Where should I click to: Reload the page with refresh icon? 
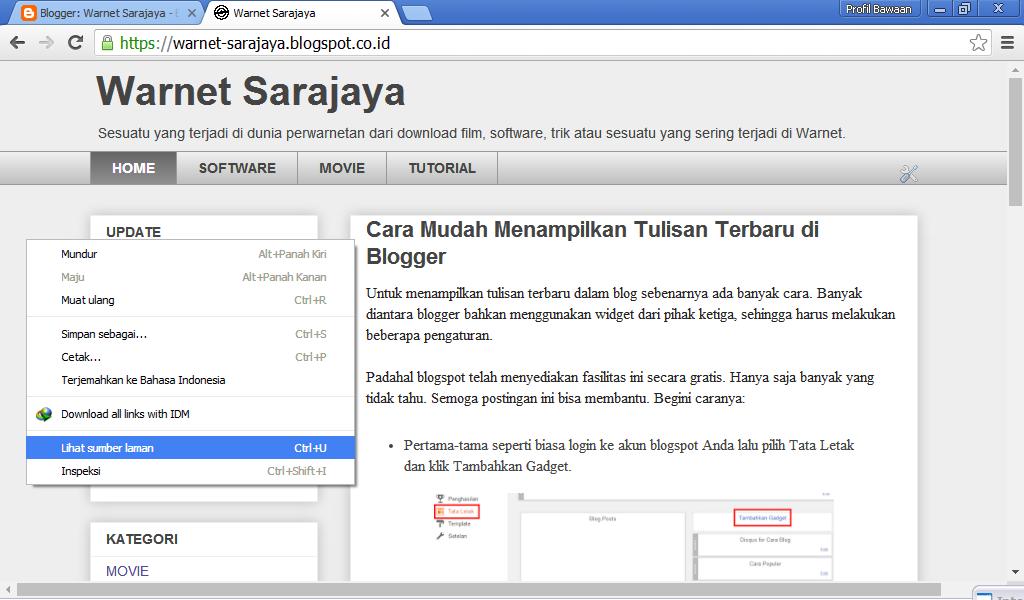click(x=75, y=43)
